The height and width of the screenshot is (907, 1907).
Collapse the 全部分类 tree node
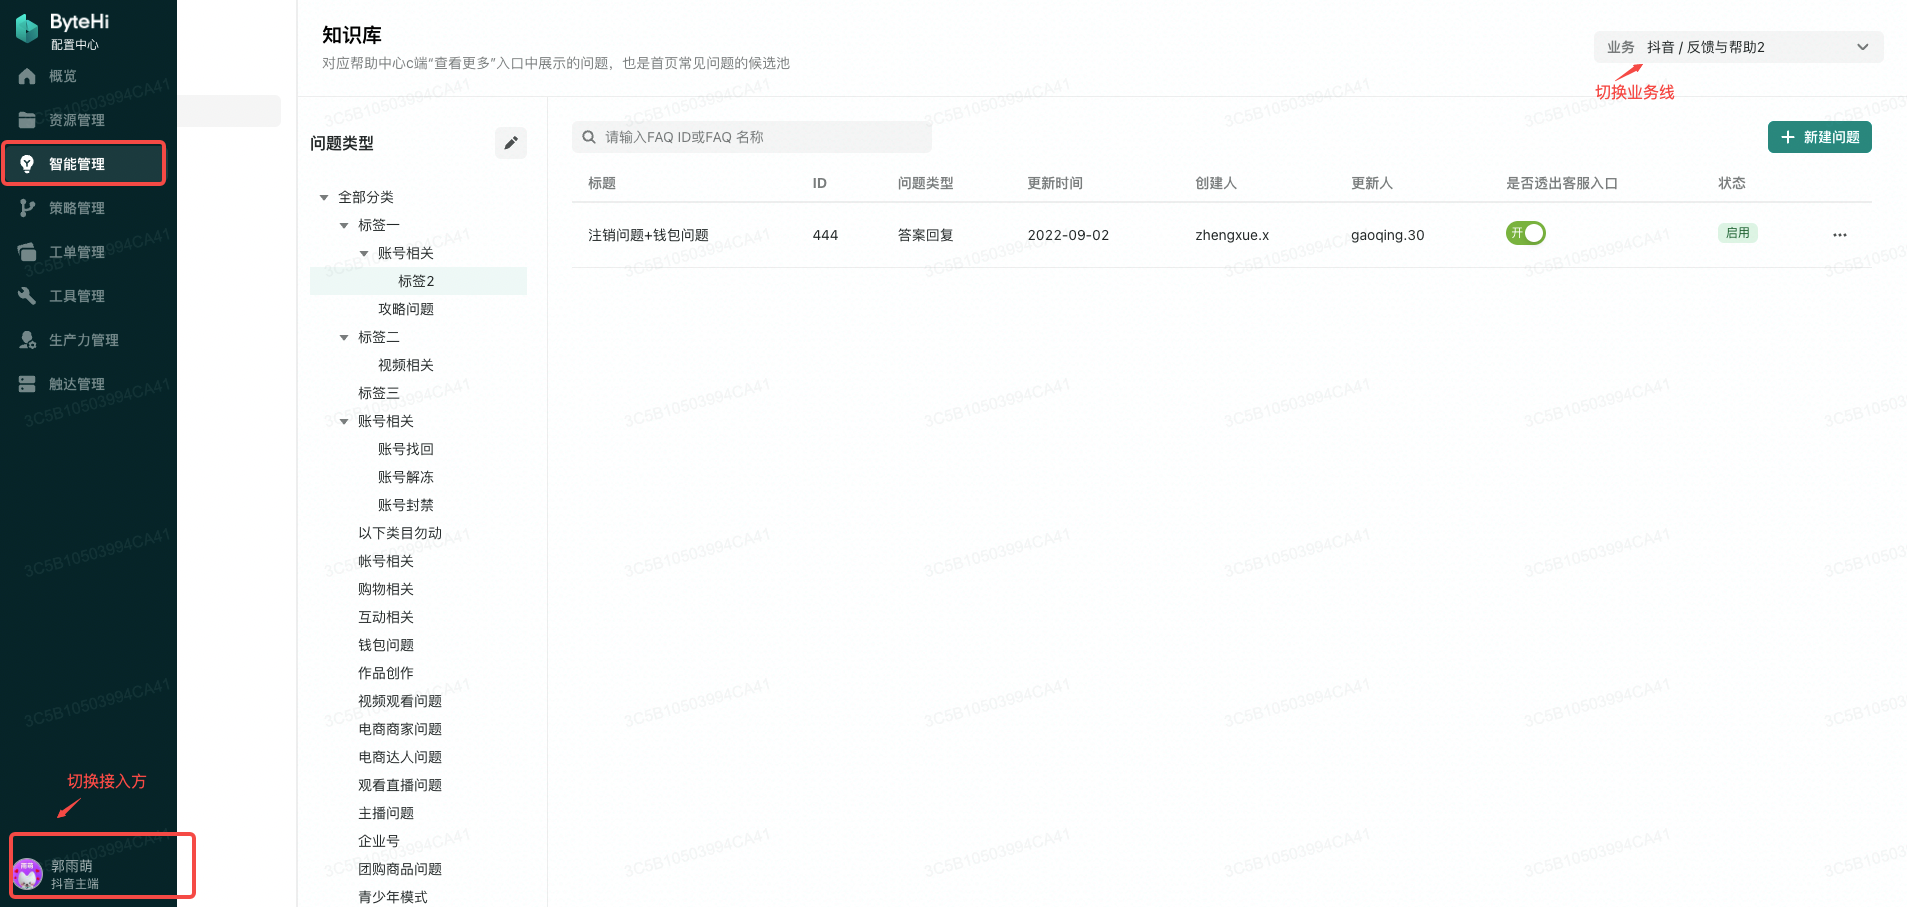(x=322, y=197)
